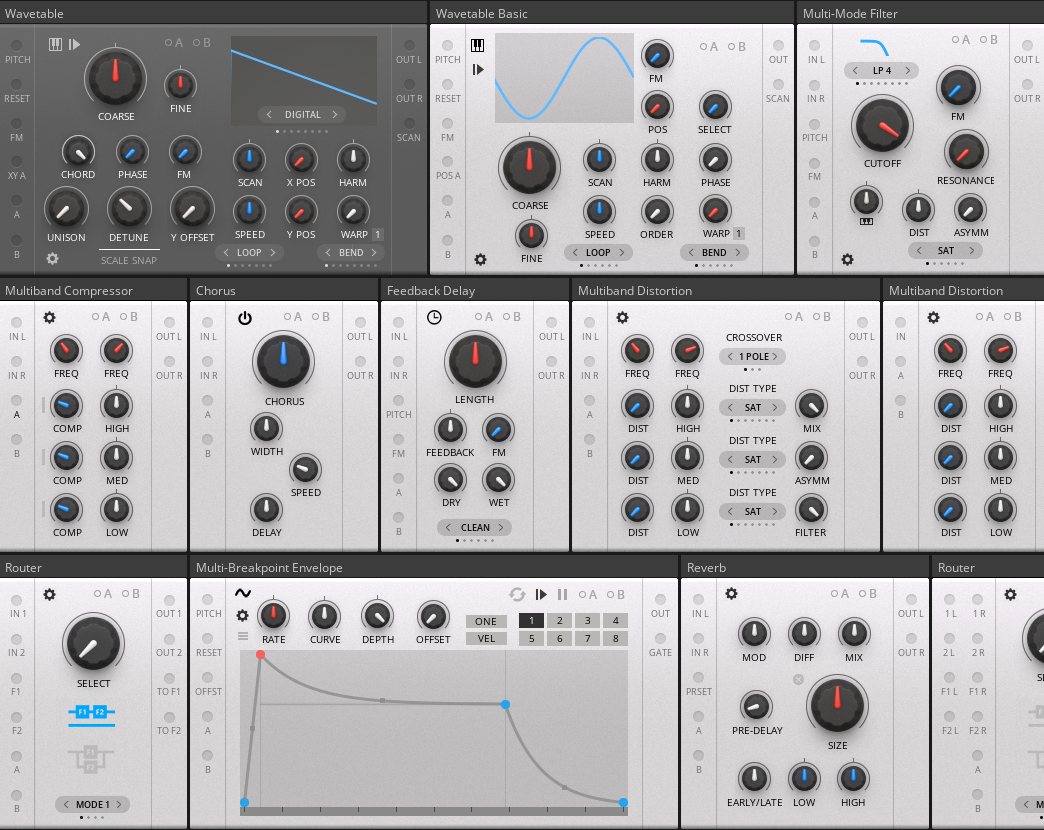Image resolution: width=1044 pixels, height=830 pixels.
Task: Select the blue F1 F2 serial routing icon
Action: [91, 712]
